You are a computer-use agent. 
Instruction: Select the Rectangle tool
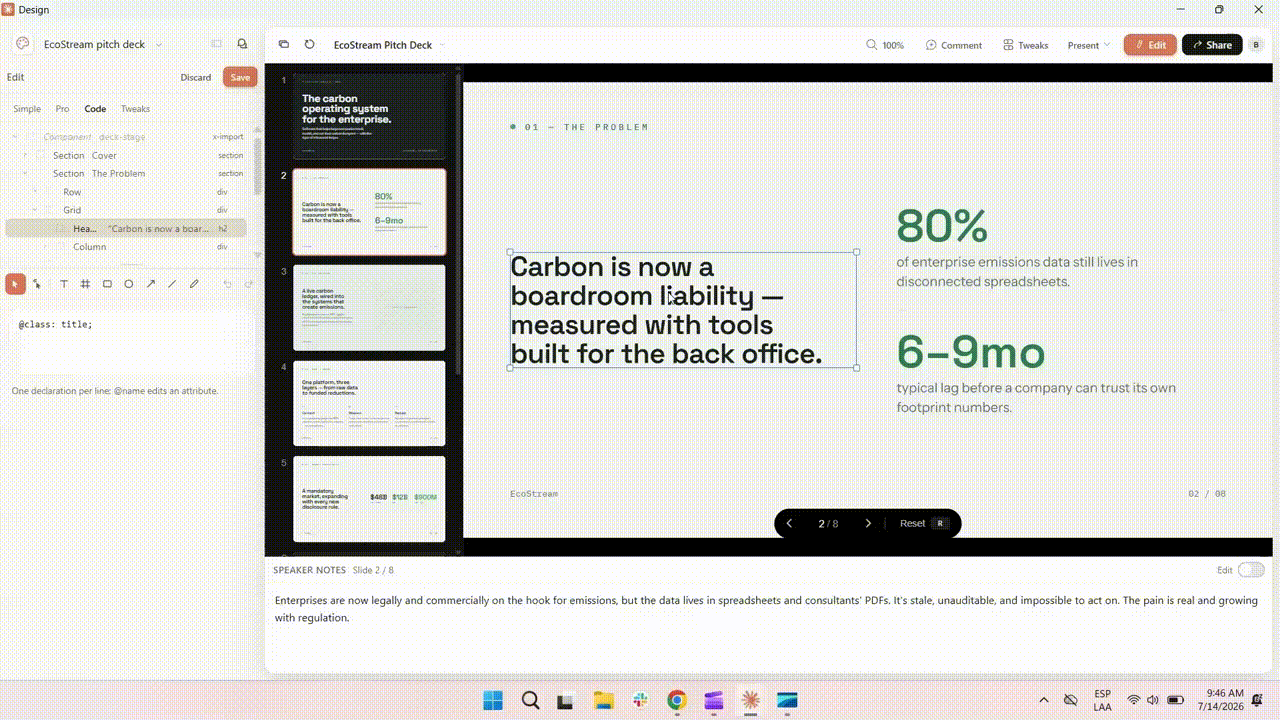tap(107, 284)
